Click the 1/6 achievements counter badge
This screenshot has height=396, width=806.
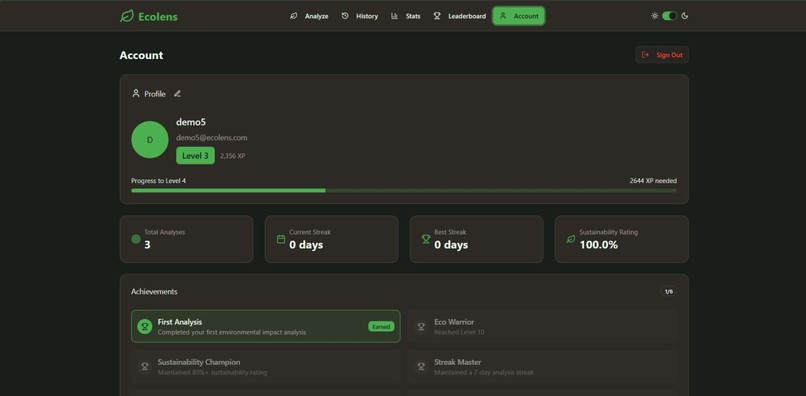669,292
